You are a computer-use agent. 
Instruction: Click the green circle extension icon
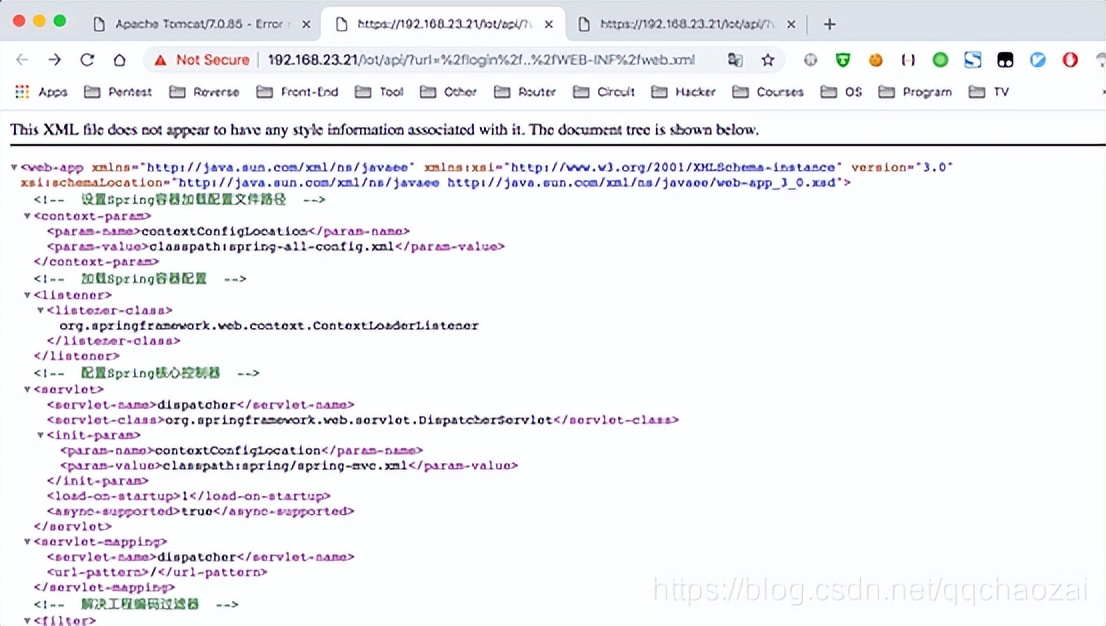[940, 60]
